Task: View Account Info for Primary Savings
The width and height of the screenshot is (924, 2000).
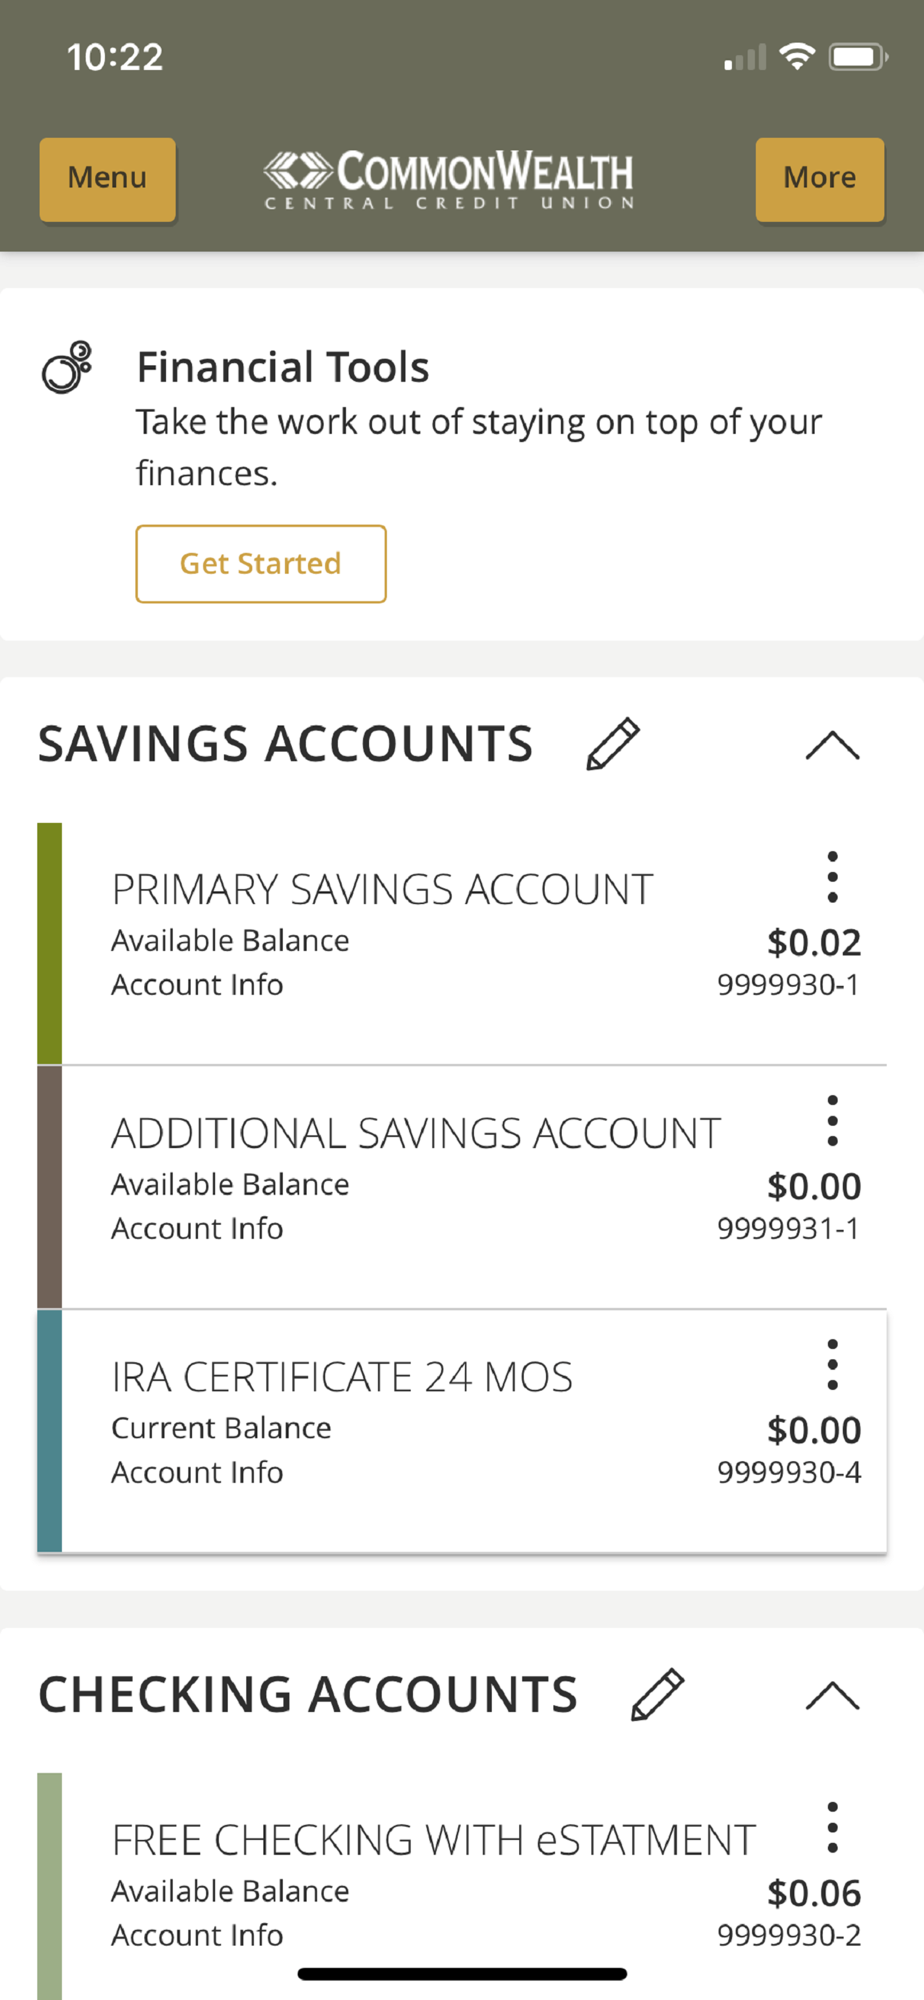Action: [x=197, y=985]
